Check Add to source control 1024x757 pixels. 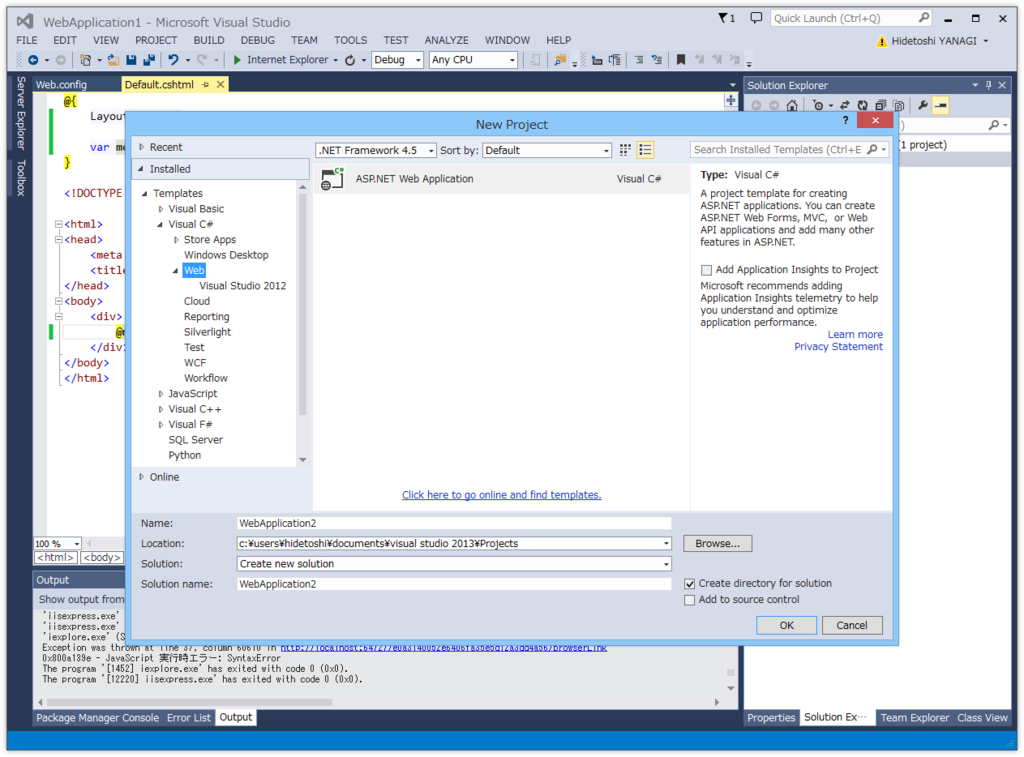(x=690, y=600)
